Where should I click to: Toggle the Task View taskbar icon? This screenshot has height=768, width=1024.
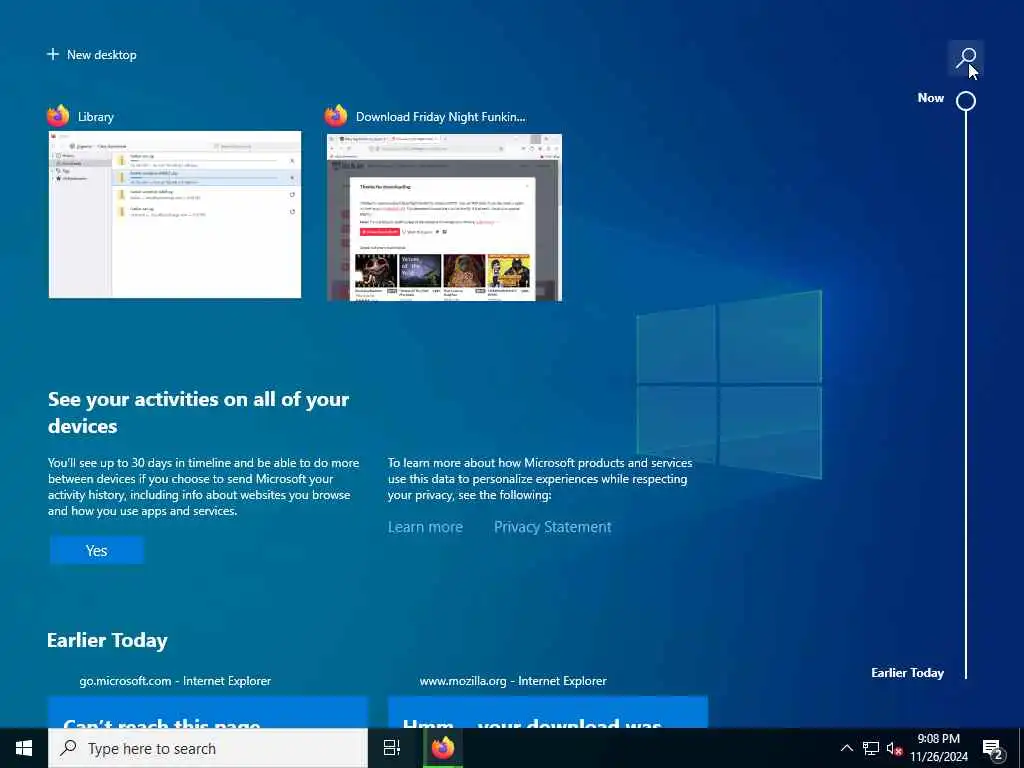392,748
